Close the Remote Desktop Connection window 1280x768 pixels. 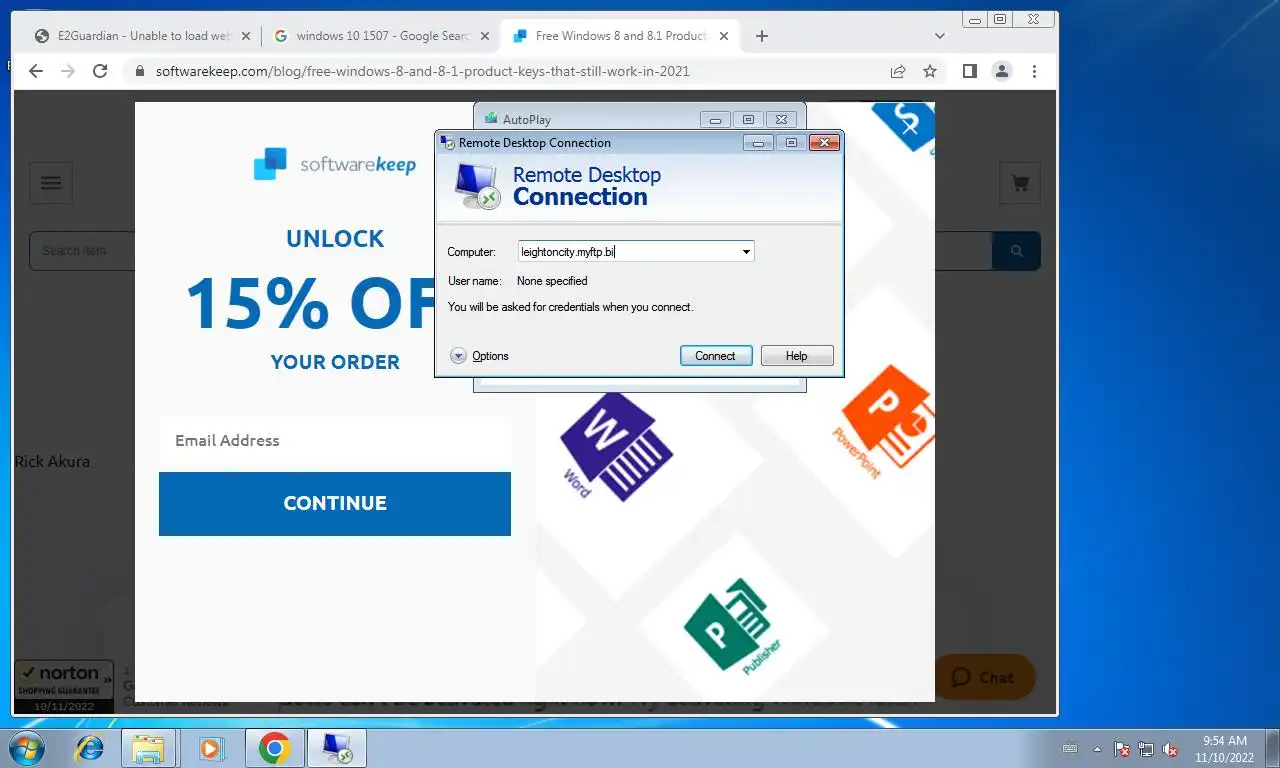click(823, 143)
